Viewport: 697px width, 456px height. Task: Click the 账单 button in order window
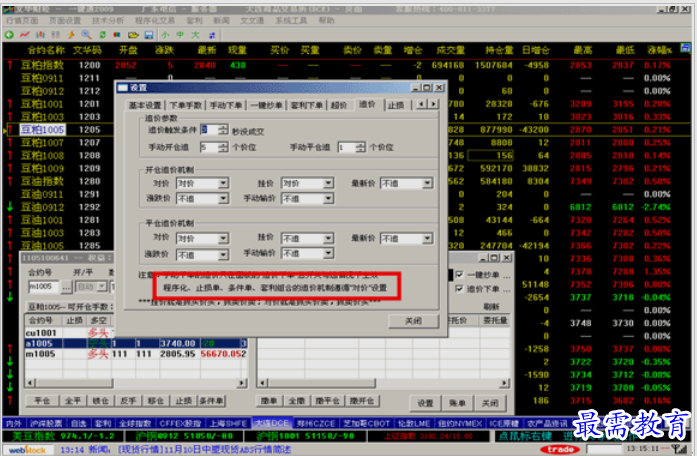[x=457, y=403]
